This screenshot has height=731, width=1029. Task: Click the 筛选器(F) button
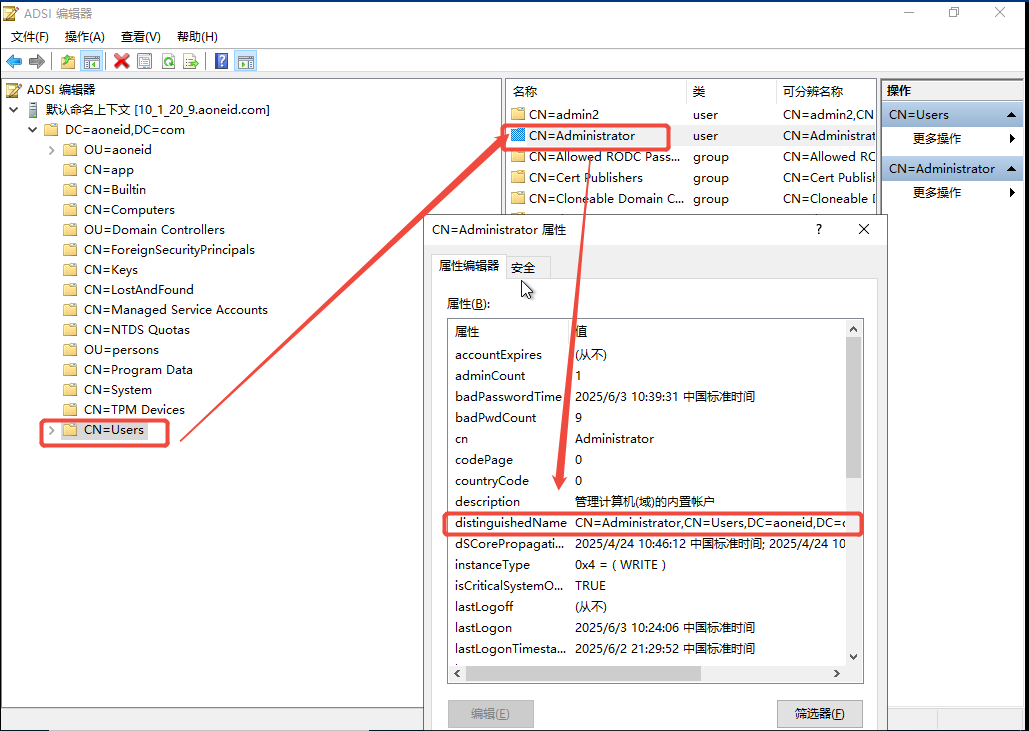pyautogui.click(x=820, y=714)
